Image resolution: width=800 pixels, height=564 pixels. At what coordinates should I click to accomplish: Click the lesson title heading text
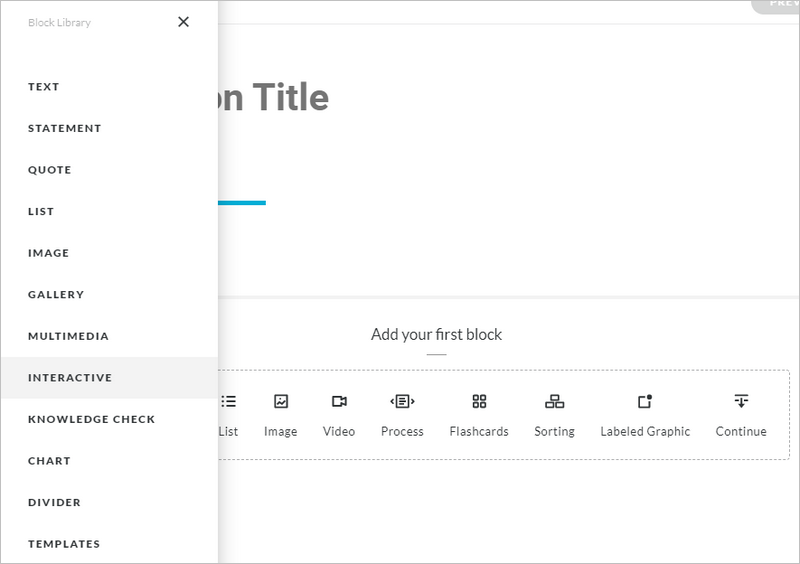click(x=274, y=98)
